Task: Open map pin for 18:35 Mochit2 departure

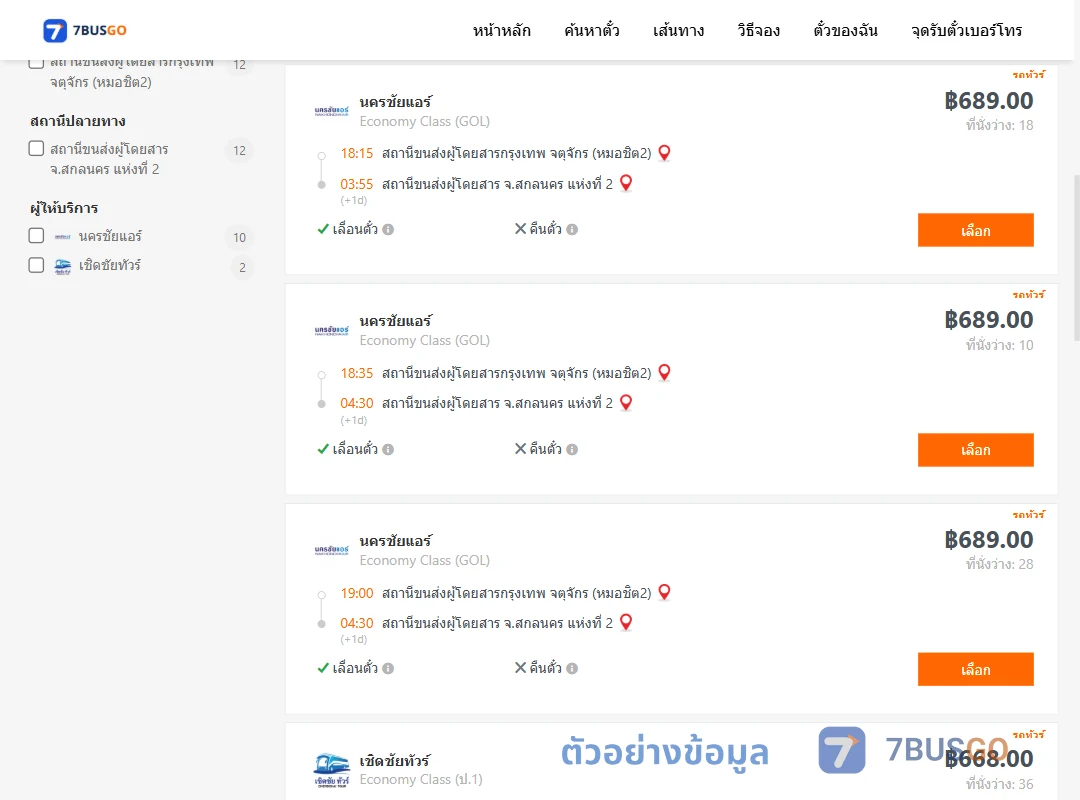Action: [x=664, y=373]
